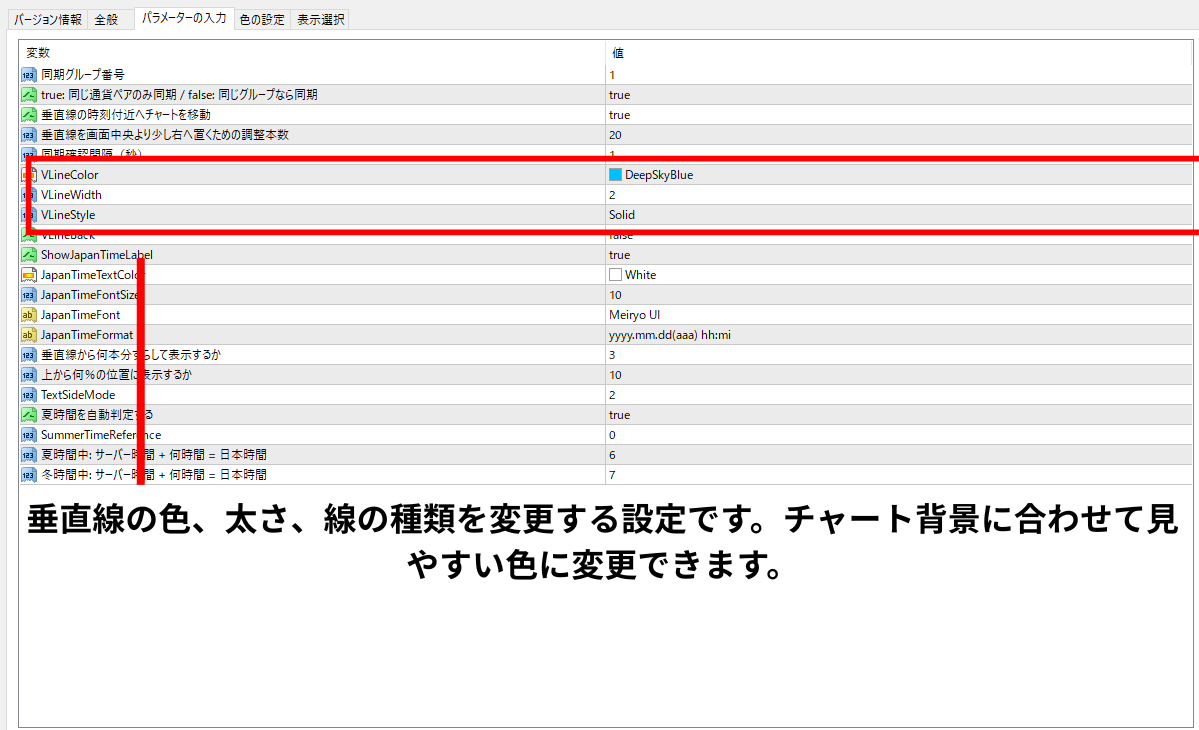
Task: Toggle the 夏時間を自動判定する true value
Action: 619,415
